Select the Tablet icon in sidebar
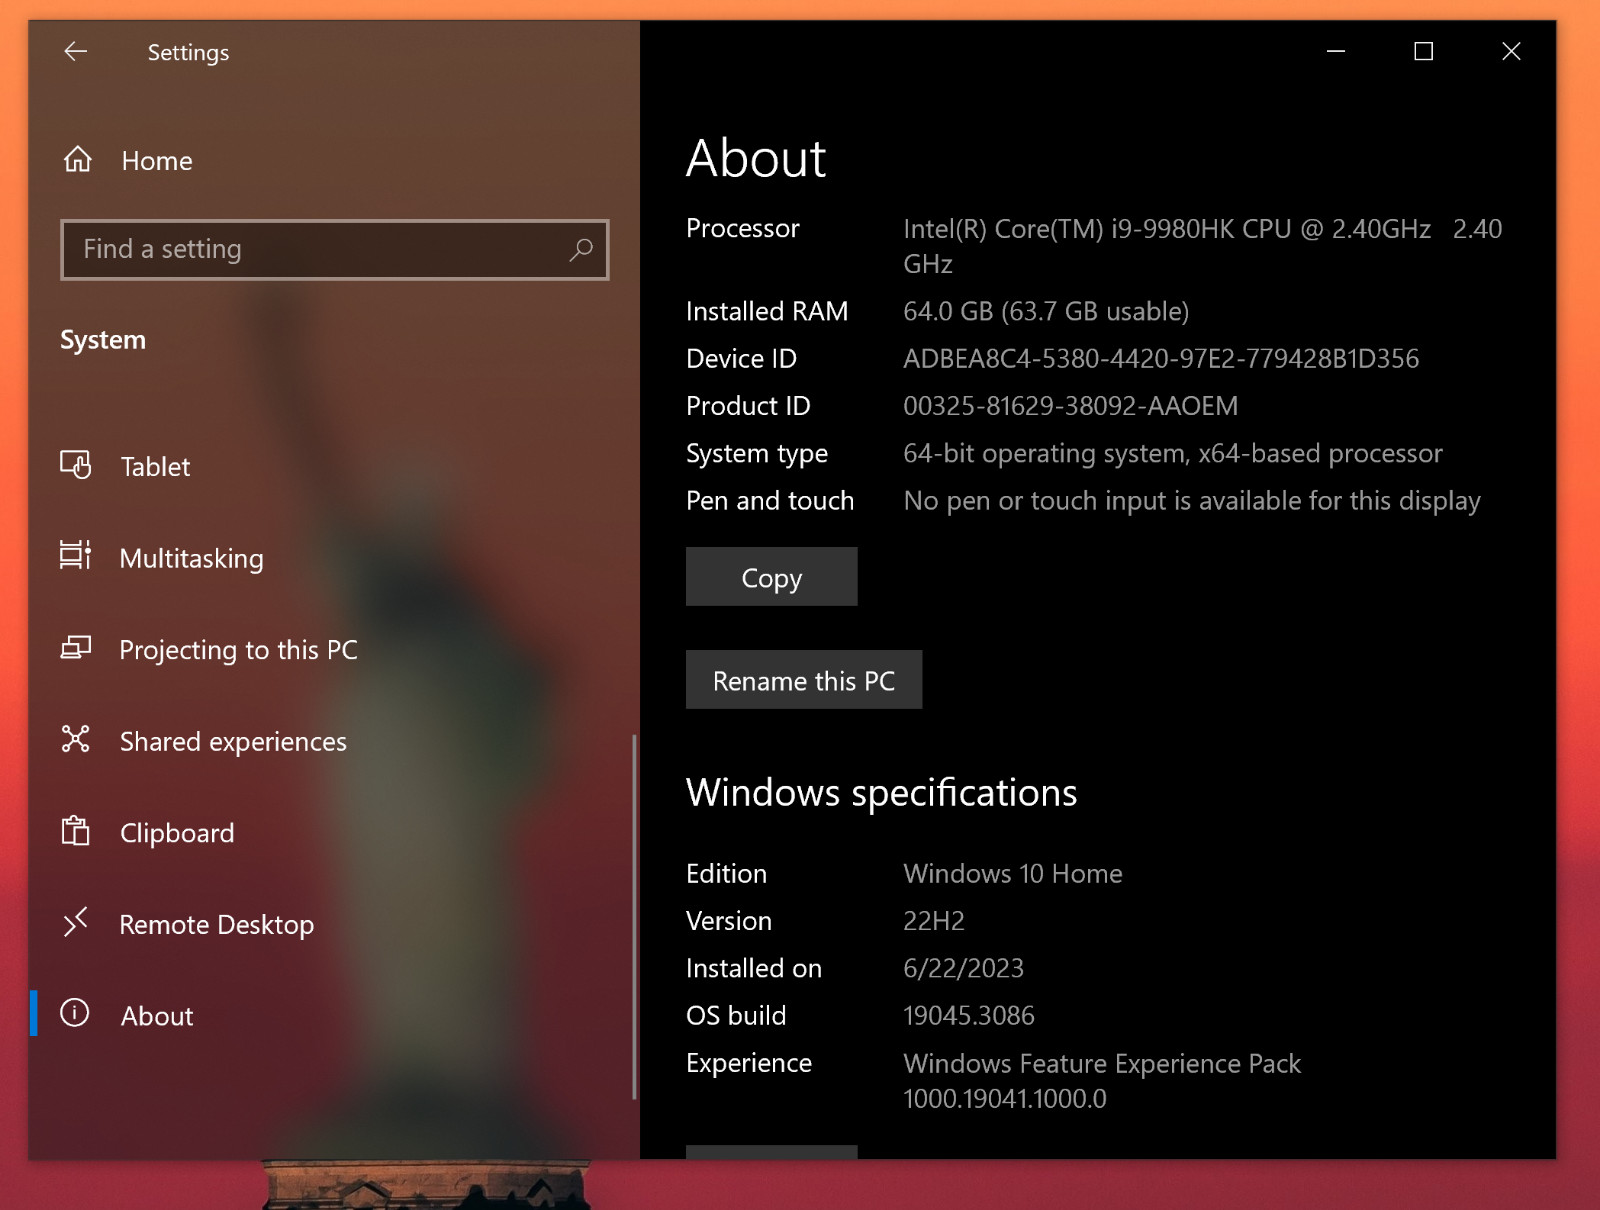This screenshot has height=1210, width=1600. 76,465
